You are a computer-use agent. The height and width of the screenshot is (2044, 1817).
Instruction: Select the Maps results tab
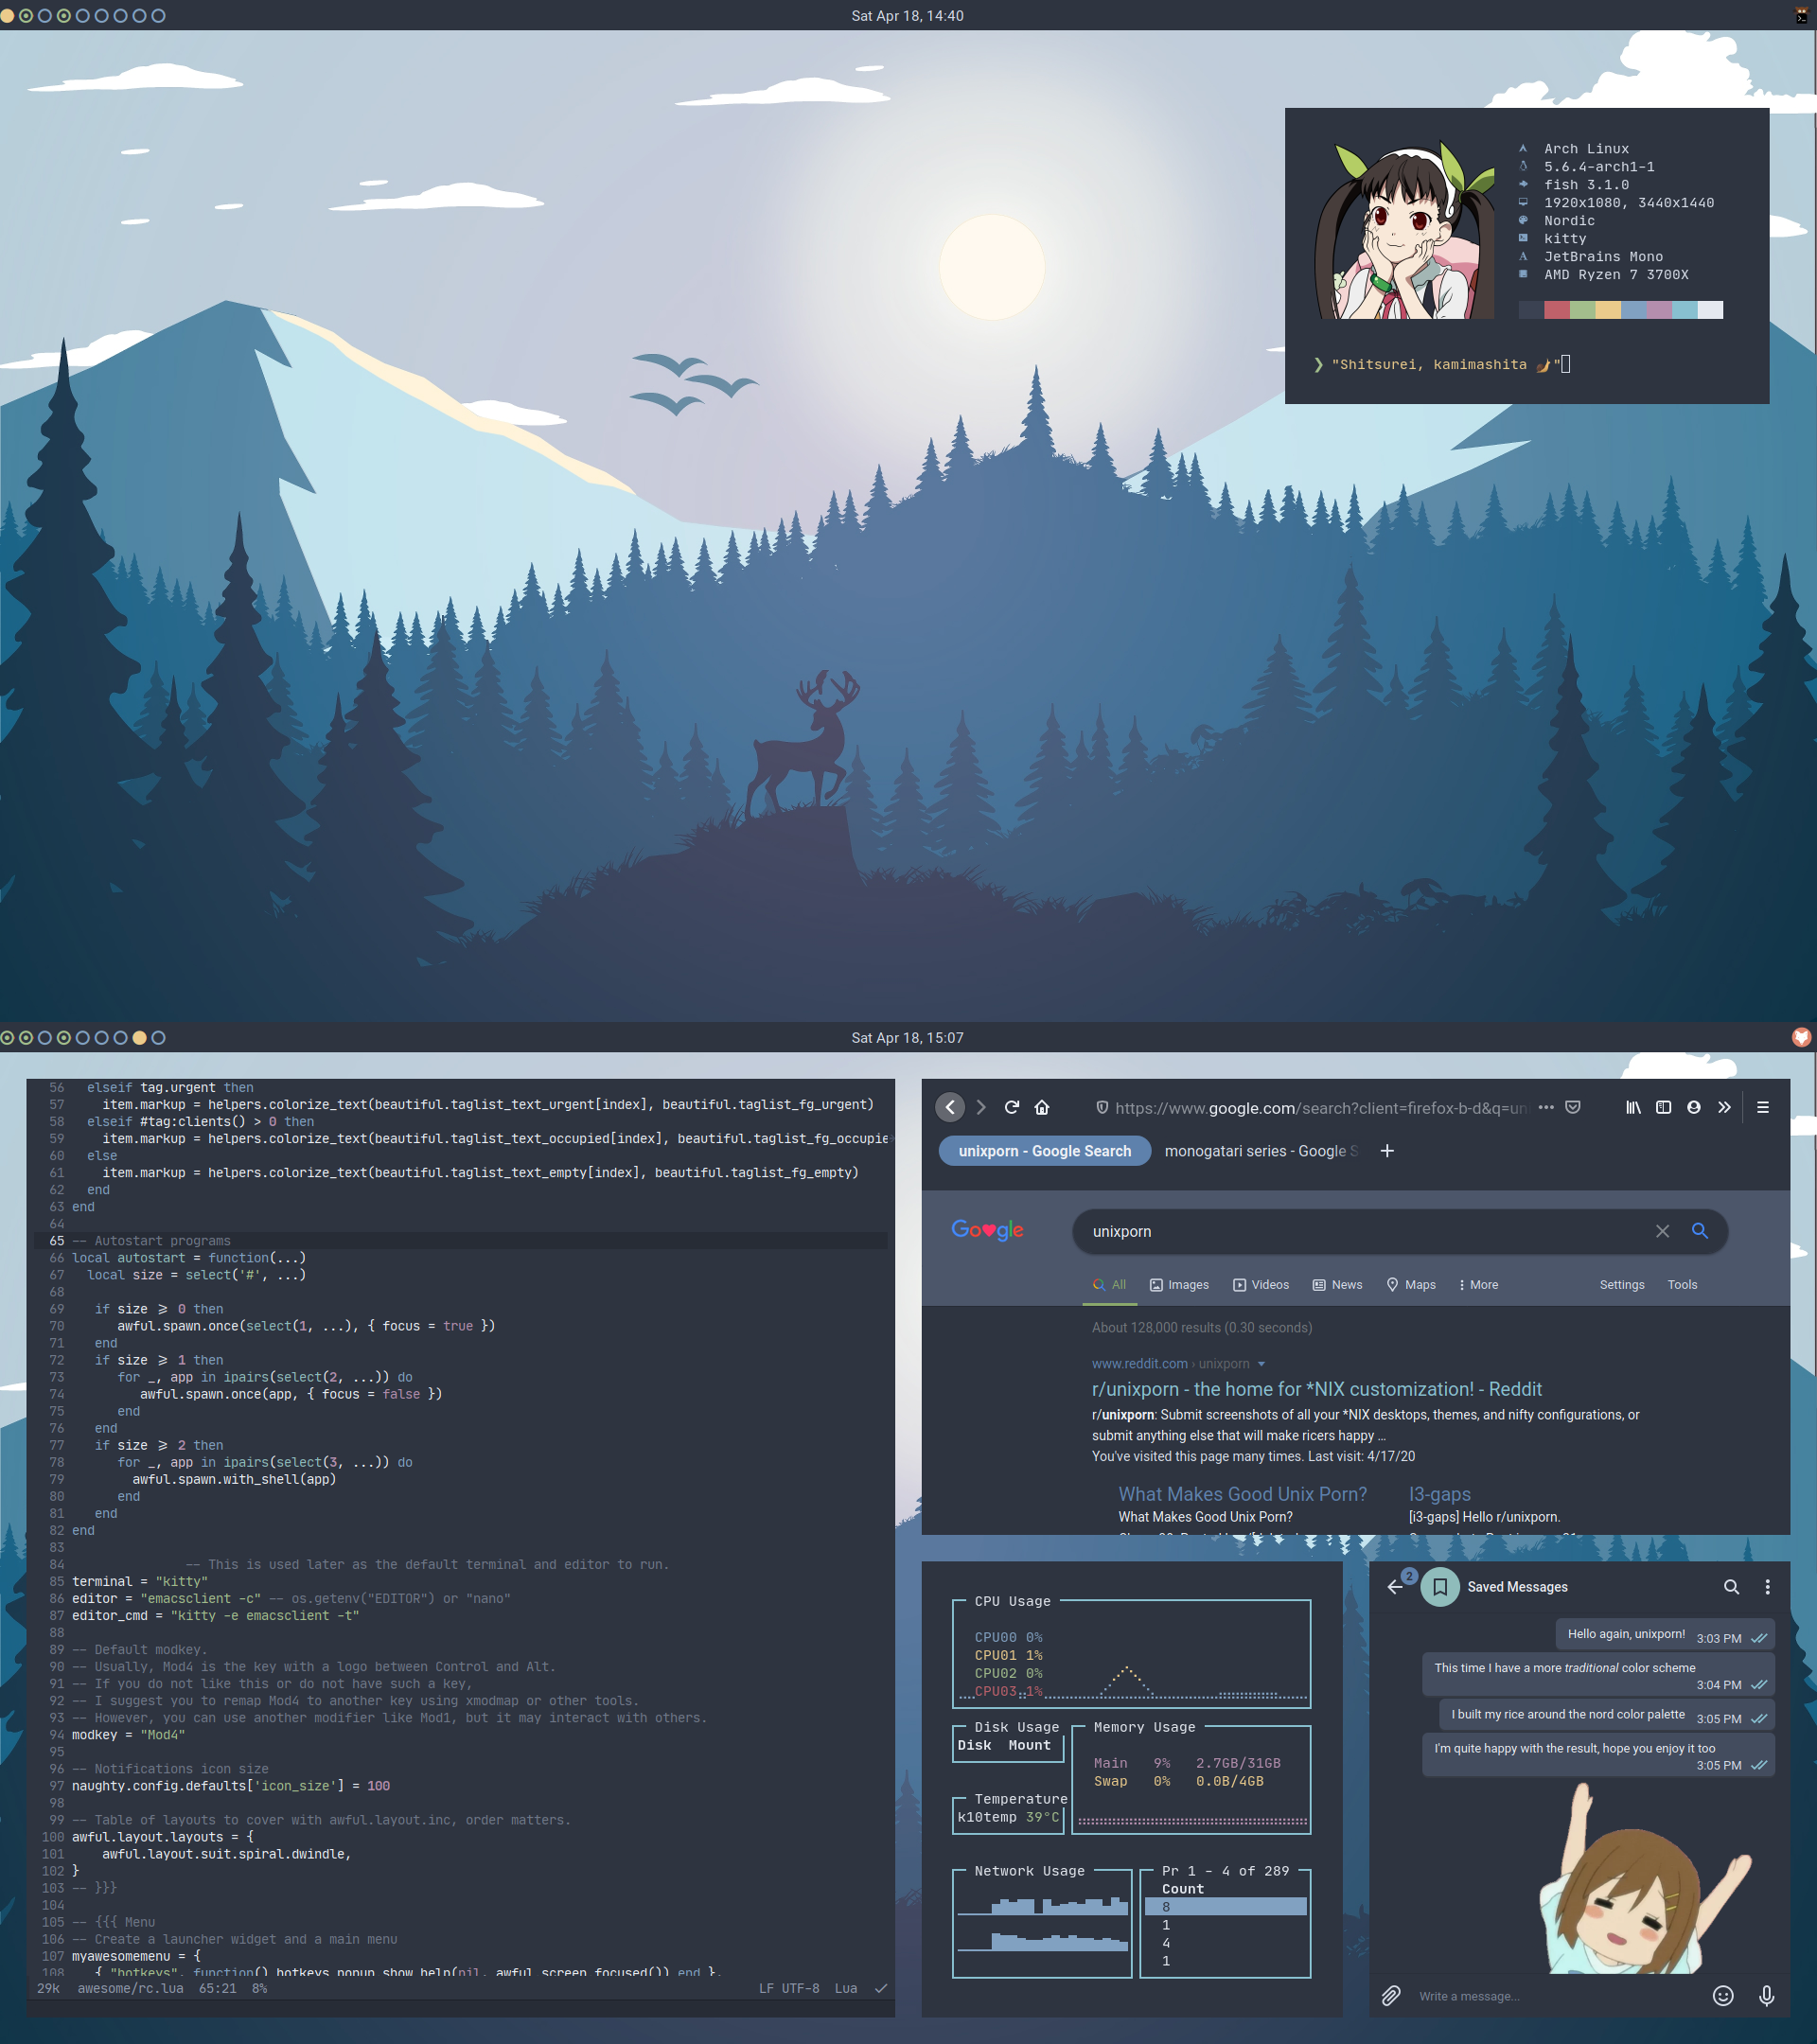[1411, 1285]
